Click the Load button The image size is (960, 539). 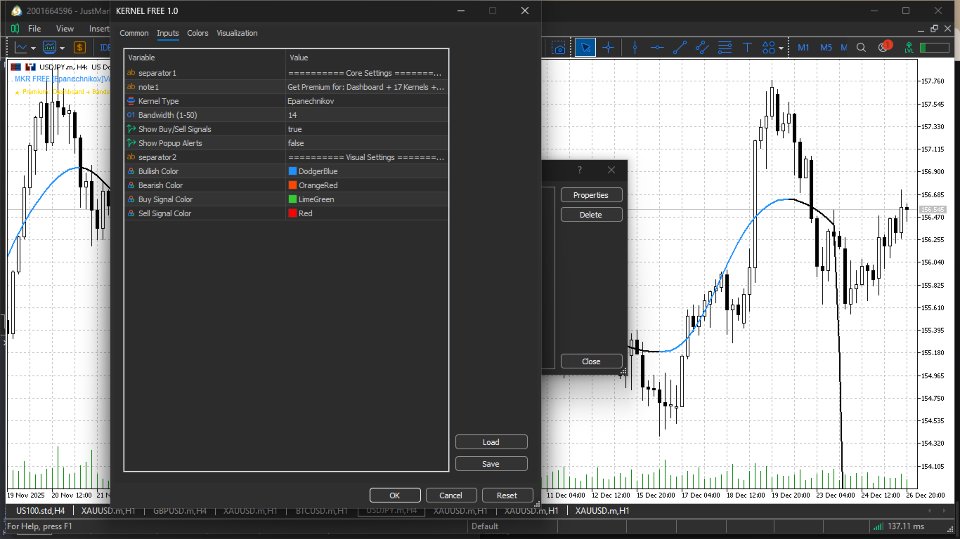pos(491,442)
